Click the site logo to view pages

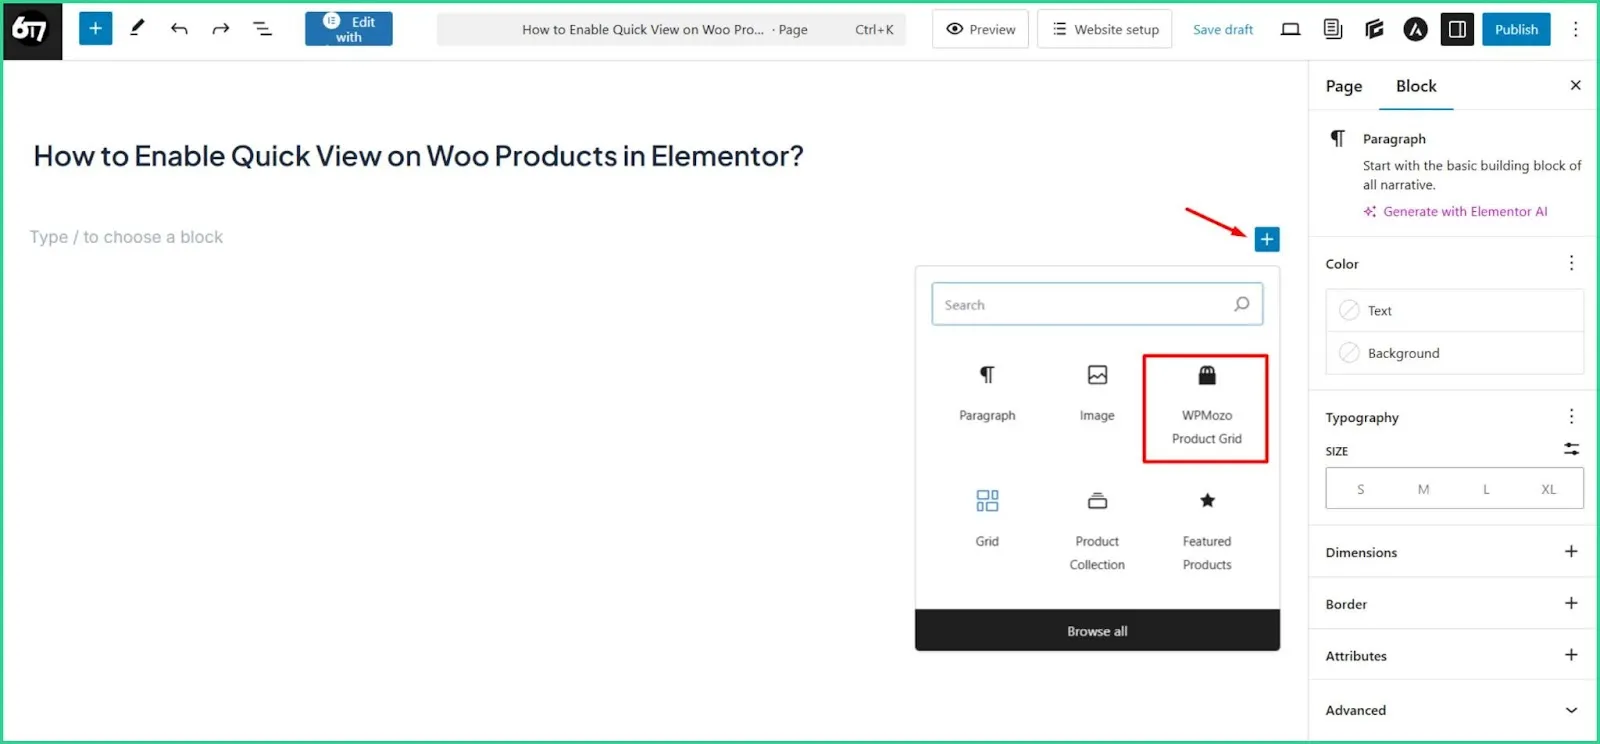32,30
